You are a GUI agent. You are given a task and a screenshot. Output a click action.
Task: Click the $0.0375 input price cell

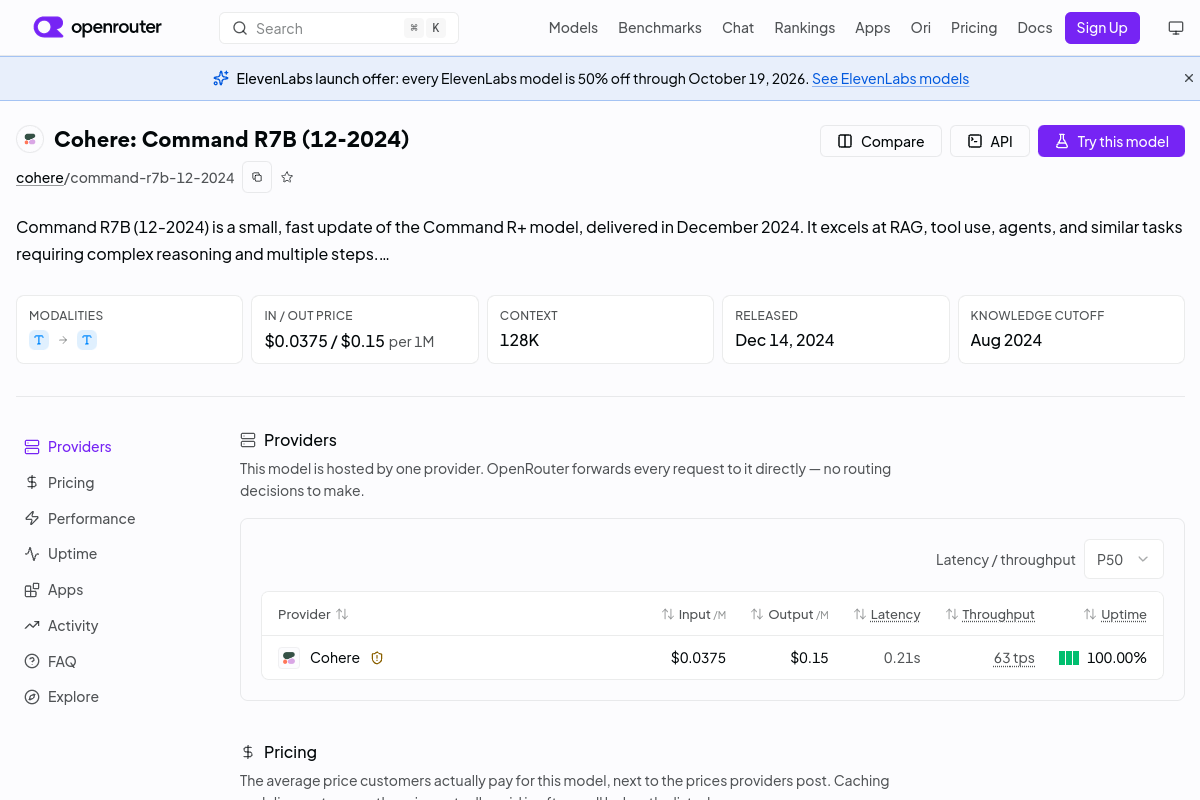pos(698,658)
